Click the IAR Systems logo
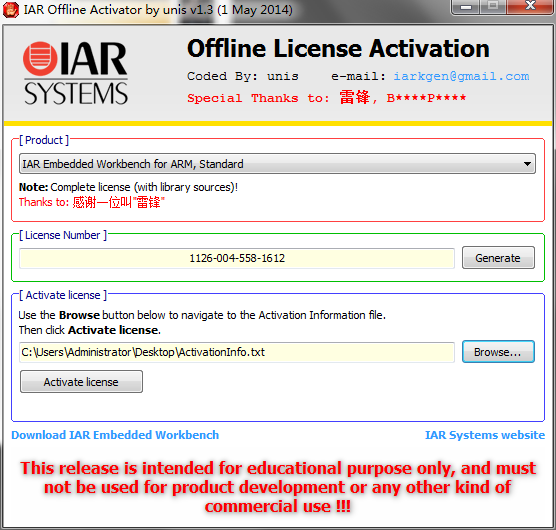556x530 pixels. point(75,73)
